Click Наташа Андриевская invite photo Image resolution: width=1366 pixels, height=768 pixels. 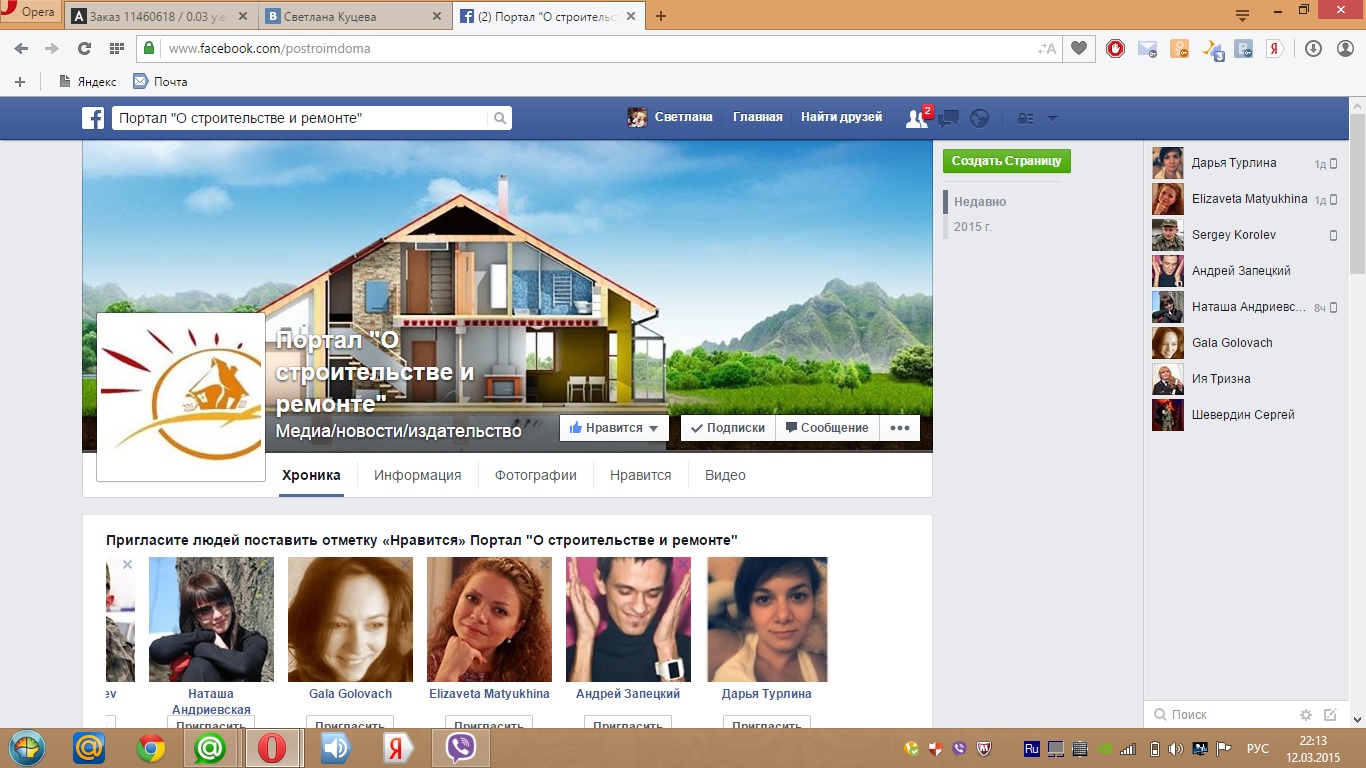[x=211, y=619]
